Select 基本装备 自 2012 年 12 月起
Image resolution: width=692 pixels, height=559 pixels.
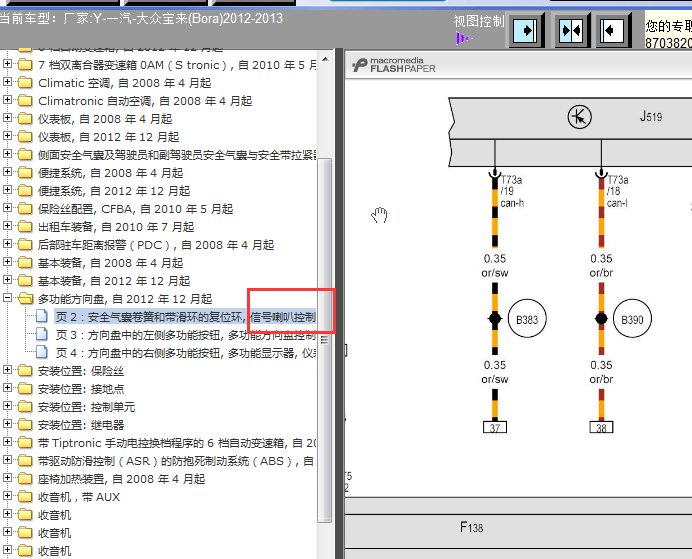(114, 281)
